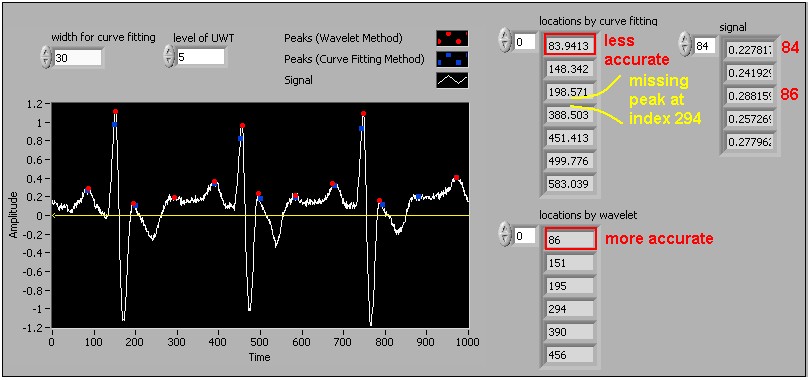Select the curve fitting value 148.342

point(569,69)
